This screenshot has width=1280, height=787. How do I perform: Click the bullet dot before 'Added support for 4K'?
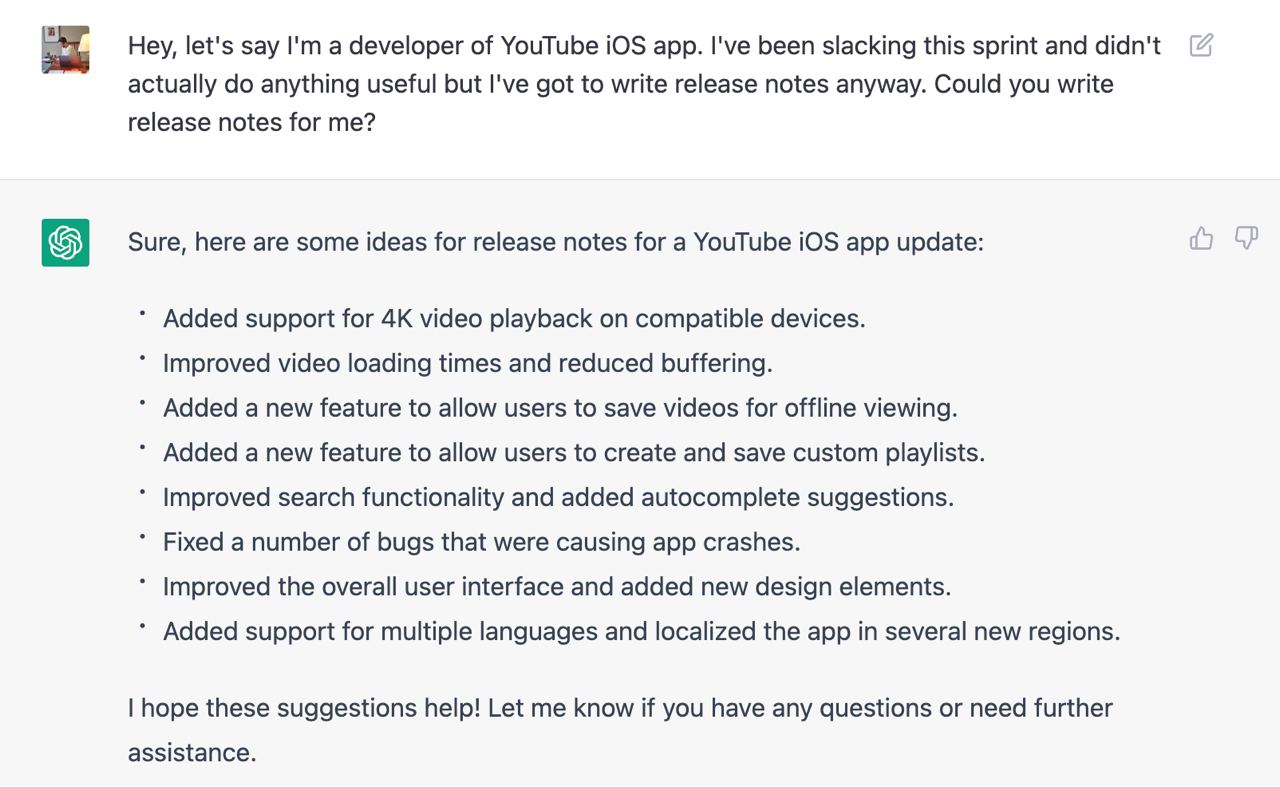[142, 314]
